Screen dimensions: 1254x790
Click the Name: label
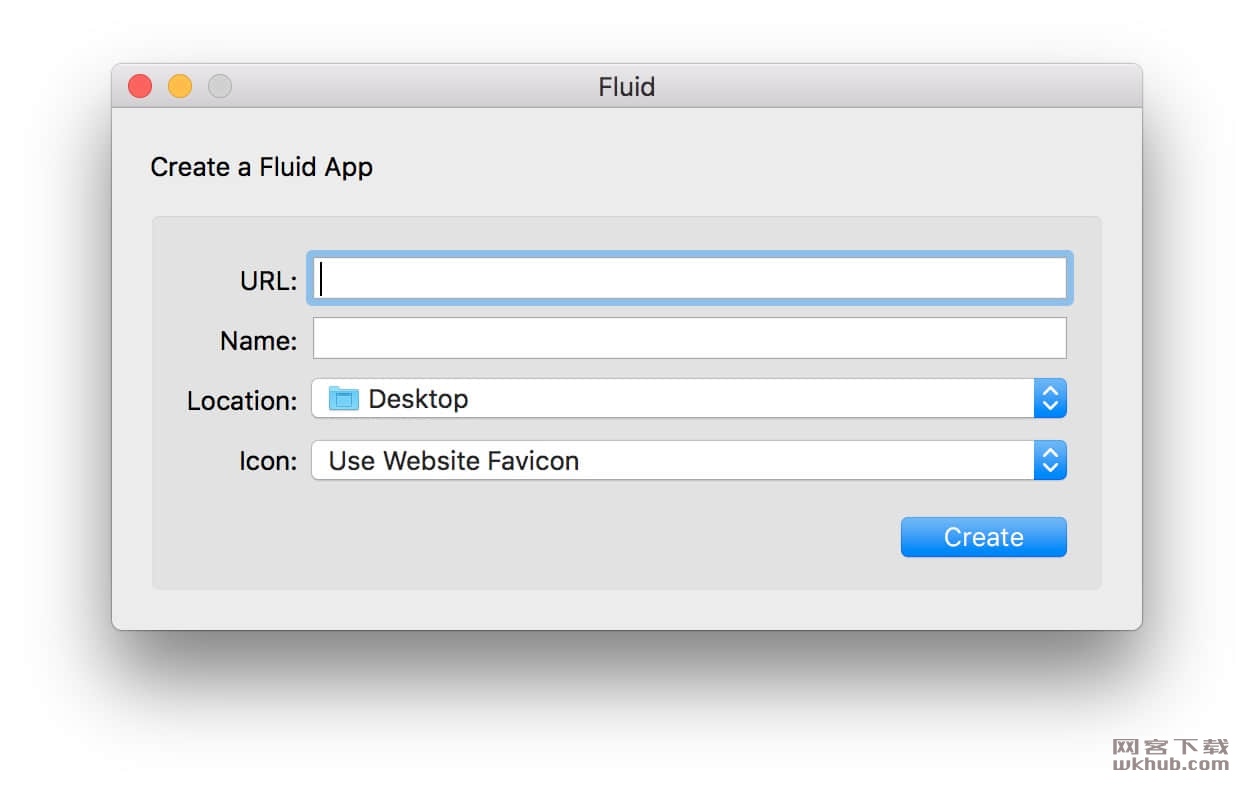258,341
